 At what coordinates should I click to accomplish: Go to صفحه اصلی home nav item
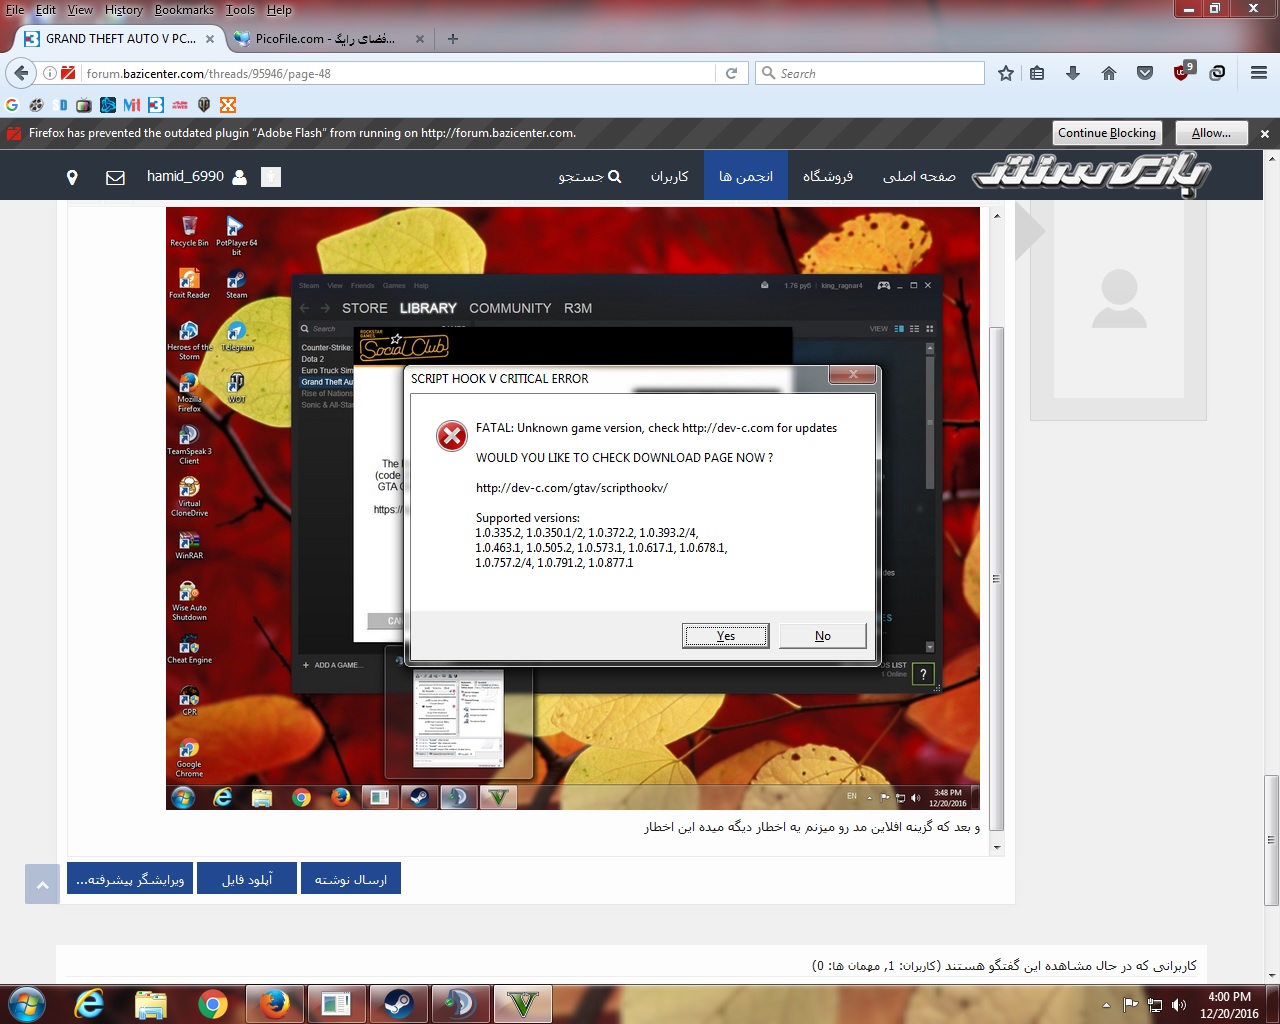(919, 176)
